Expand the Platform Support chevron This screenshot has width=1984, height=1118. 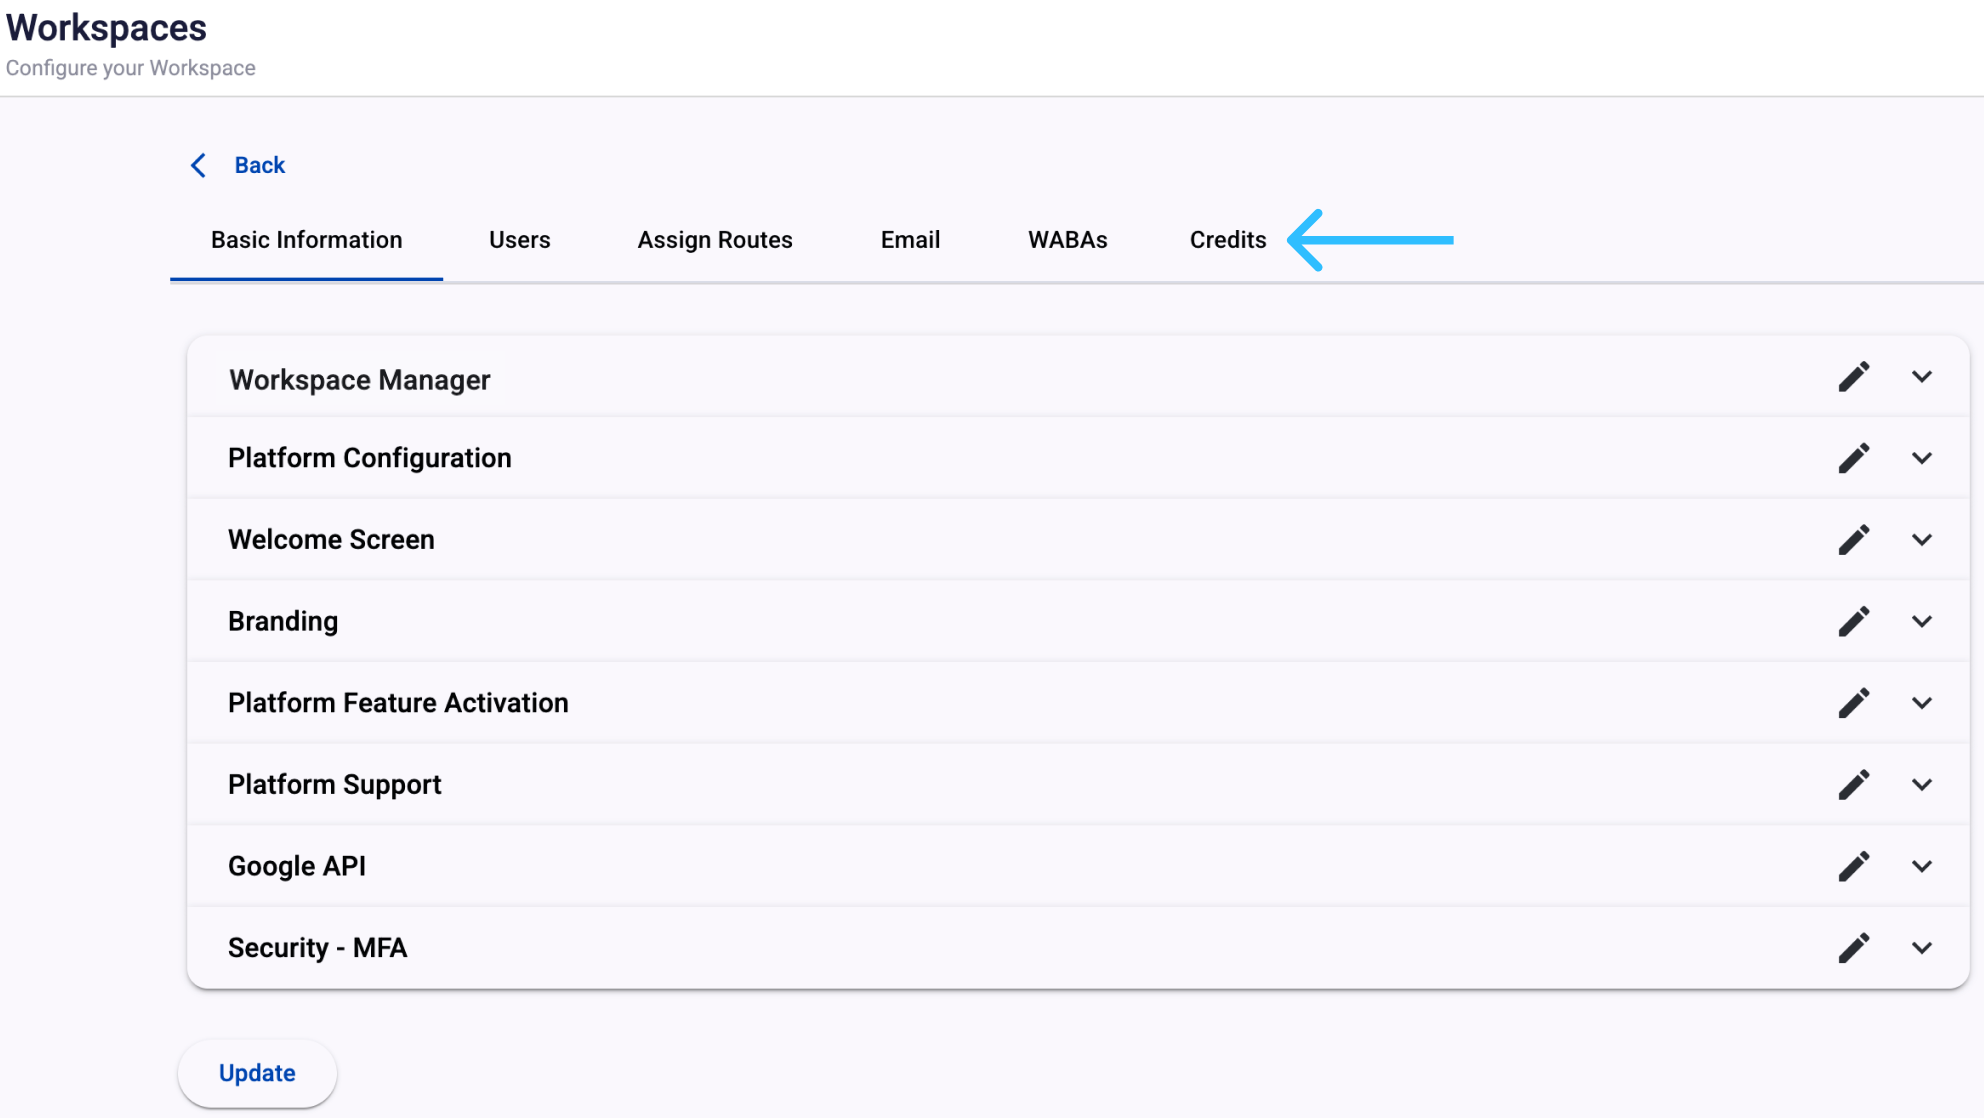point(1921,785)
